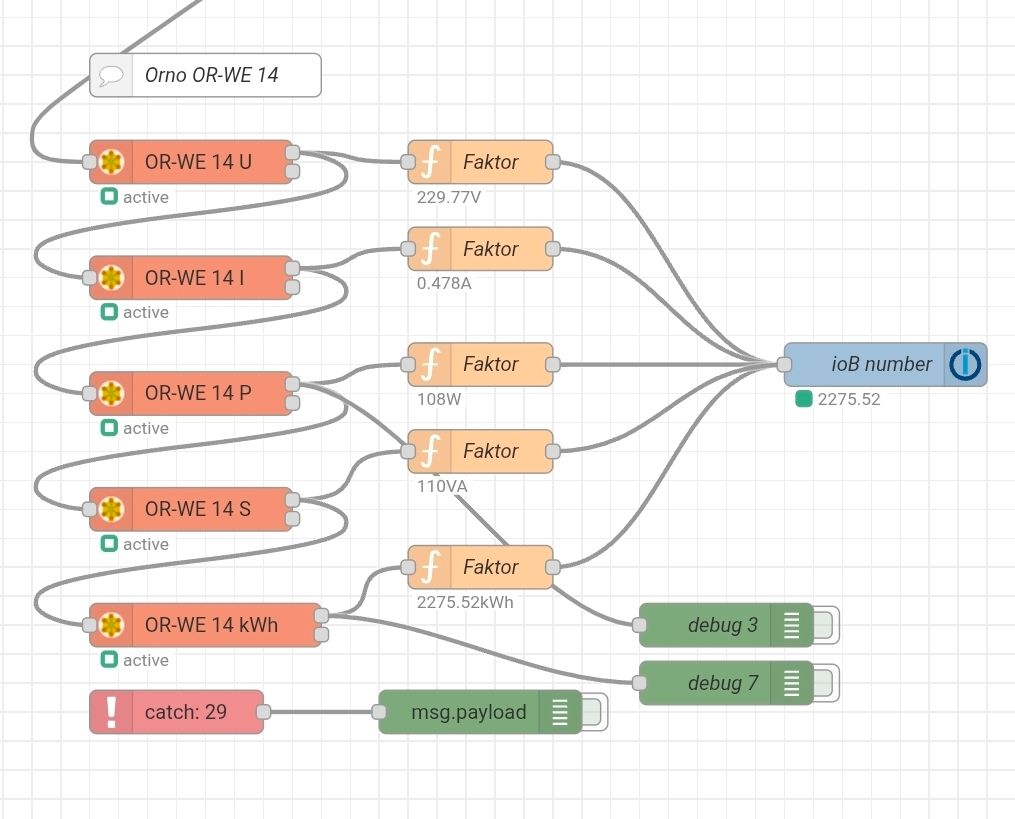Click the modbus icon on OR-WE 14 I

(111, 278)
